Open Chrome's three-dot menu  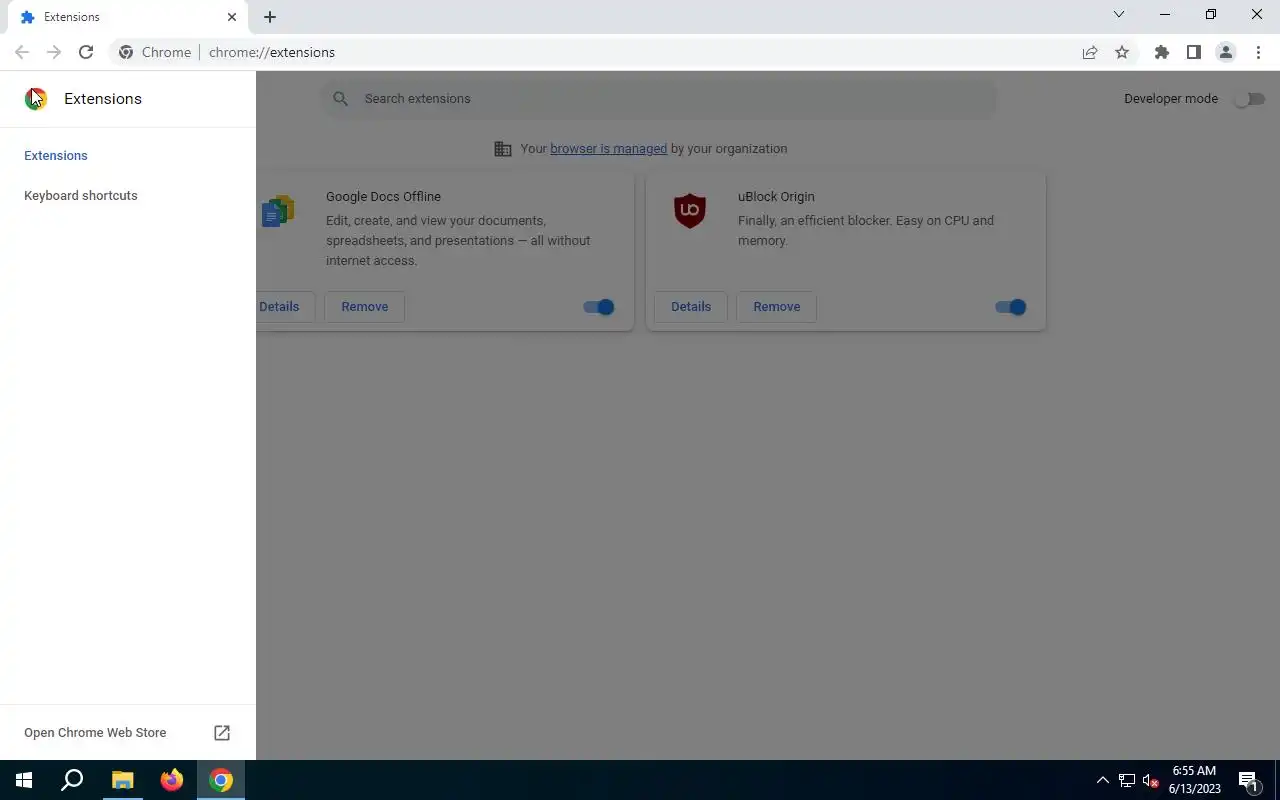(1258, 52)
